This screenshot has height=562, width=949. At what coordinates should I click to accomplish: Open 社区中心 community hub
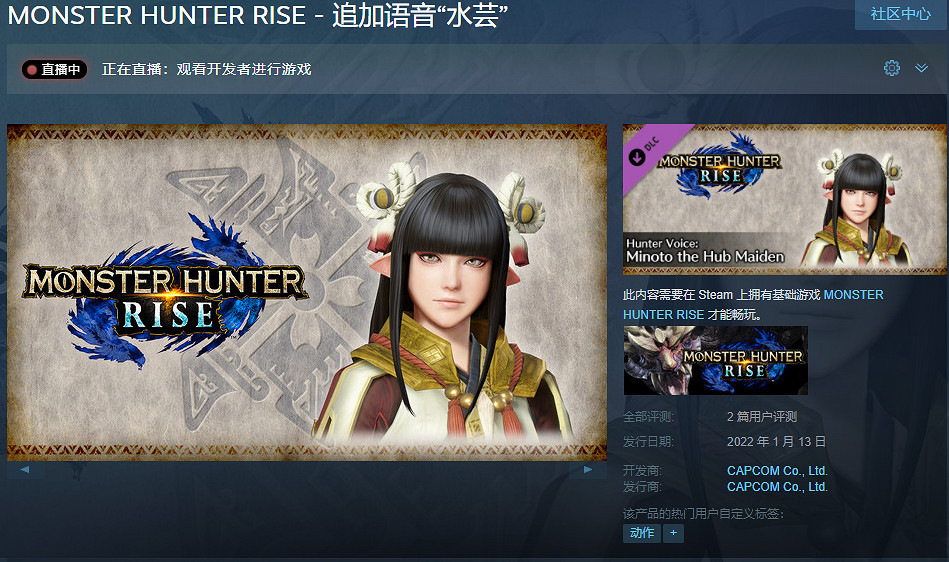tap(901, 14)
